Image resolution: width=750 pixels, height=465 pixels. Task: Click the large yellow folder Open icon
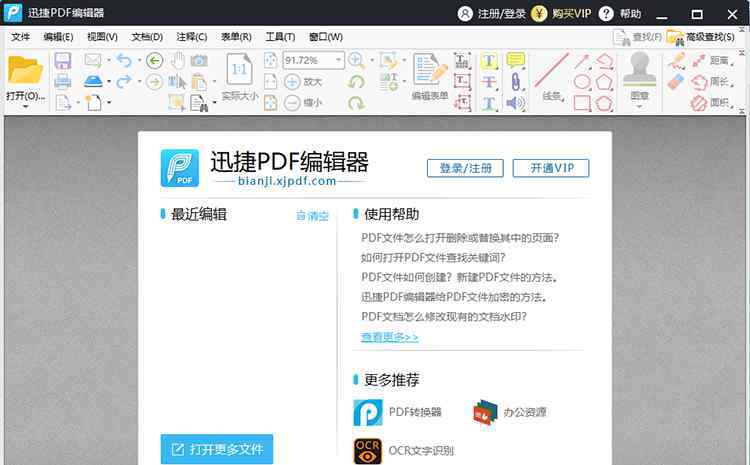pos(25,71)
